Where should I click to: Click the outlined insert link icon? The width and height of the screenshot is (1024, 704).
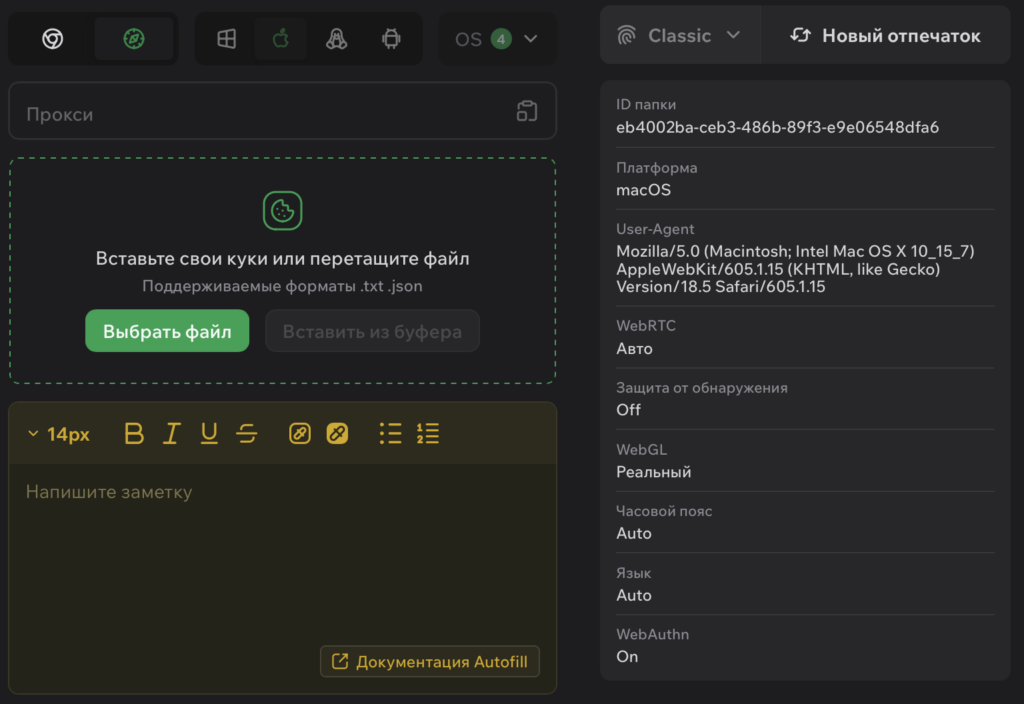[x=300, y=433]
